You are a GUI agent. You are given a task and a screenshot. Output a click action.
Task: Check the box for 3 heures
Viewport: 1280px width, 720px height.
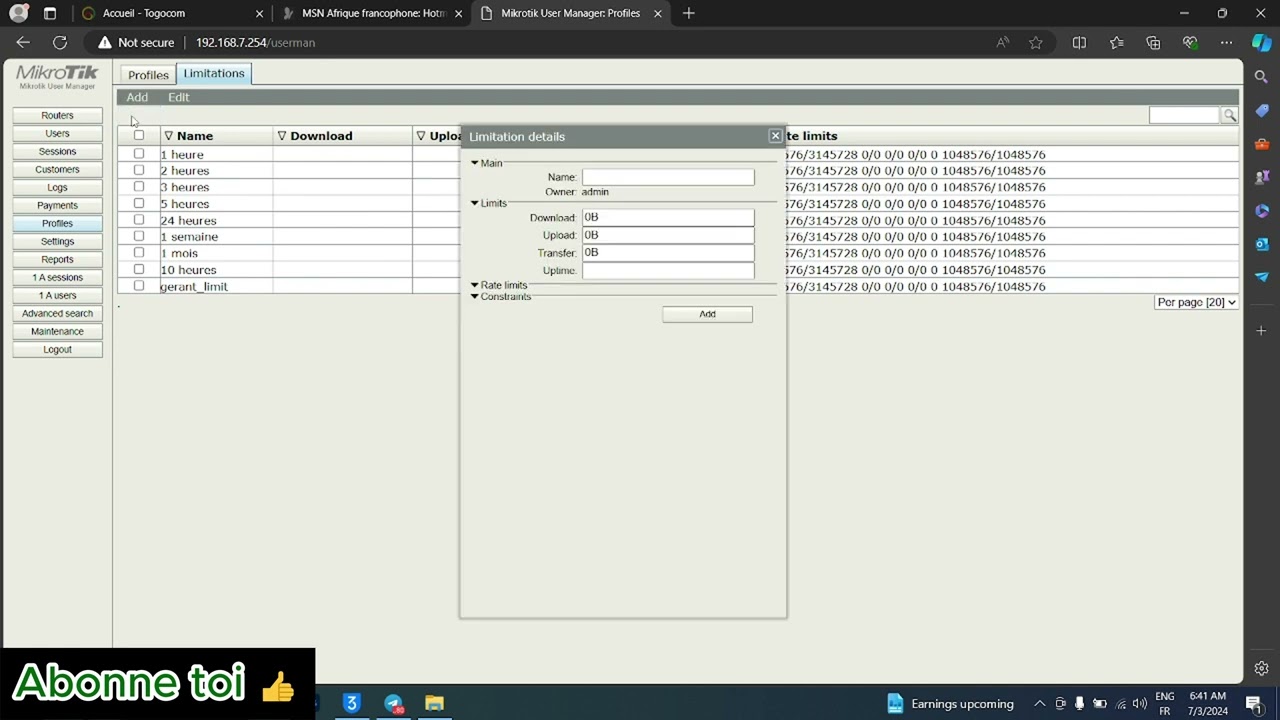(139, 186)
